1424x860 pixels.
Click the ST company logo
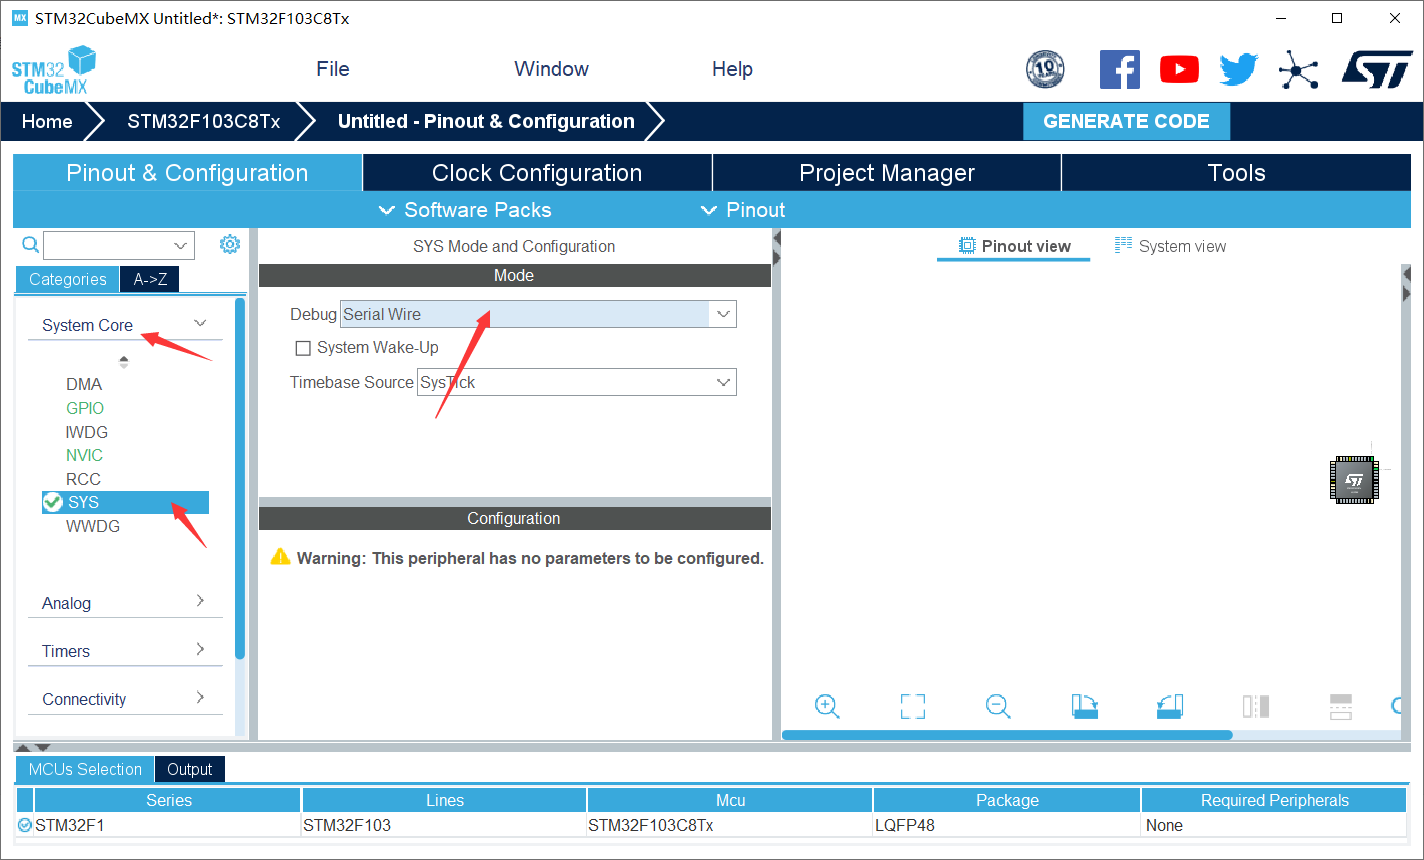tap(1377, 69)
